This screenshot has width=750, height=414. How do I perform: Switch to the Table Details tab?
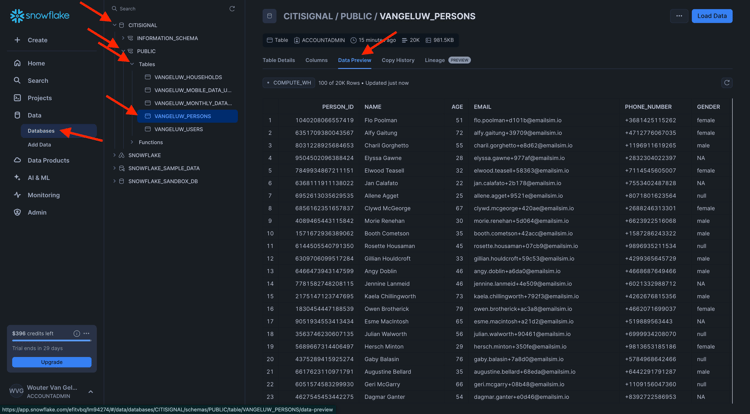tap(279, 60)
